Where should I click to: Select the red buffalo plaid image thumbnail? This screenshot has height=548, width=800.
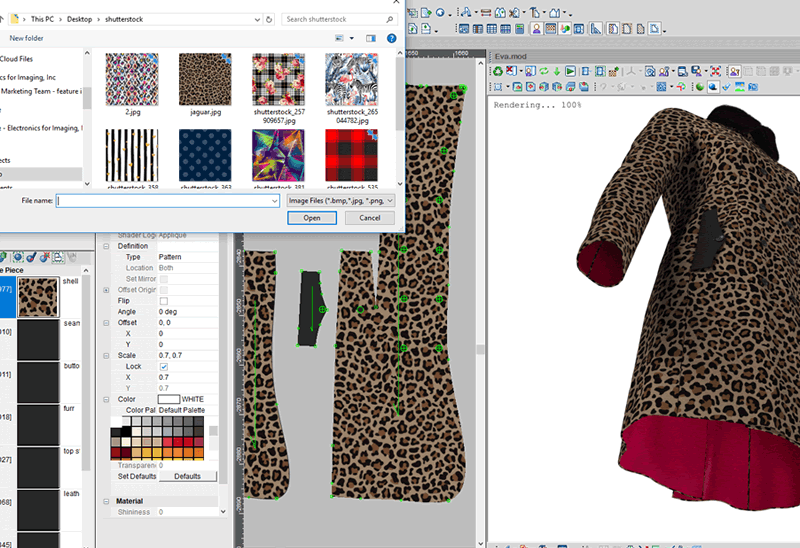352,155
